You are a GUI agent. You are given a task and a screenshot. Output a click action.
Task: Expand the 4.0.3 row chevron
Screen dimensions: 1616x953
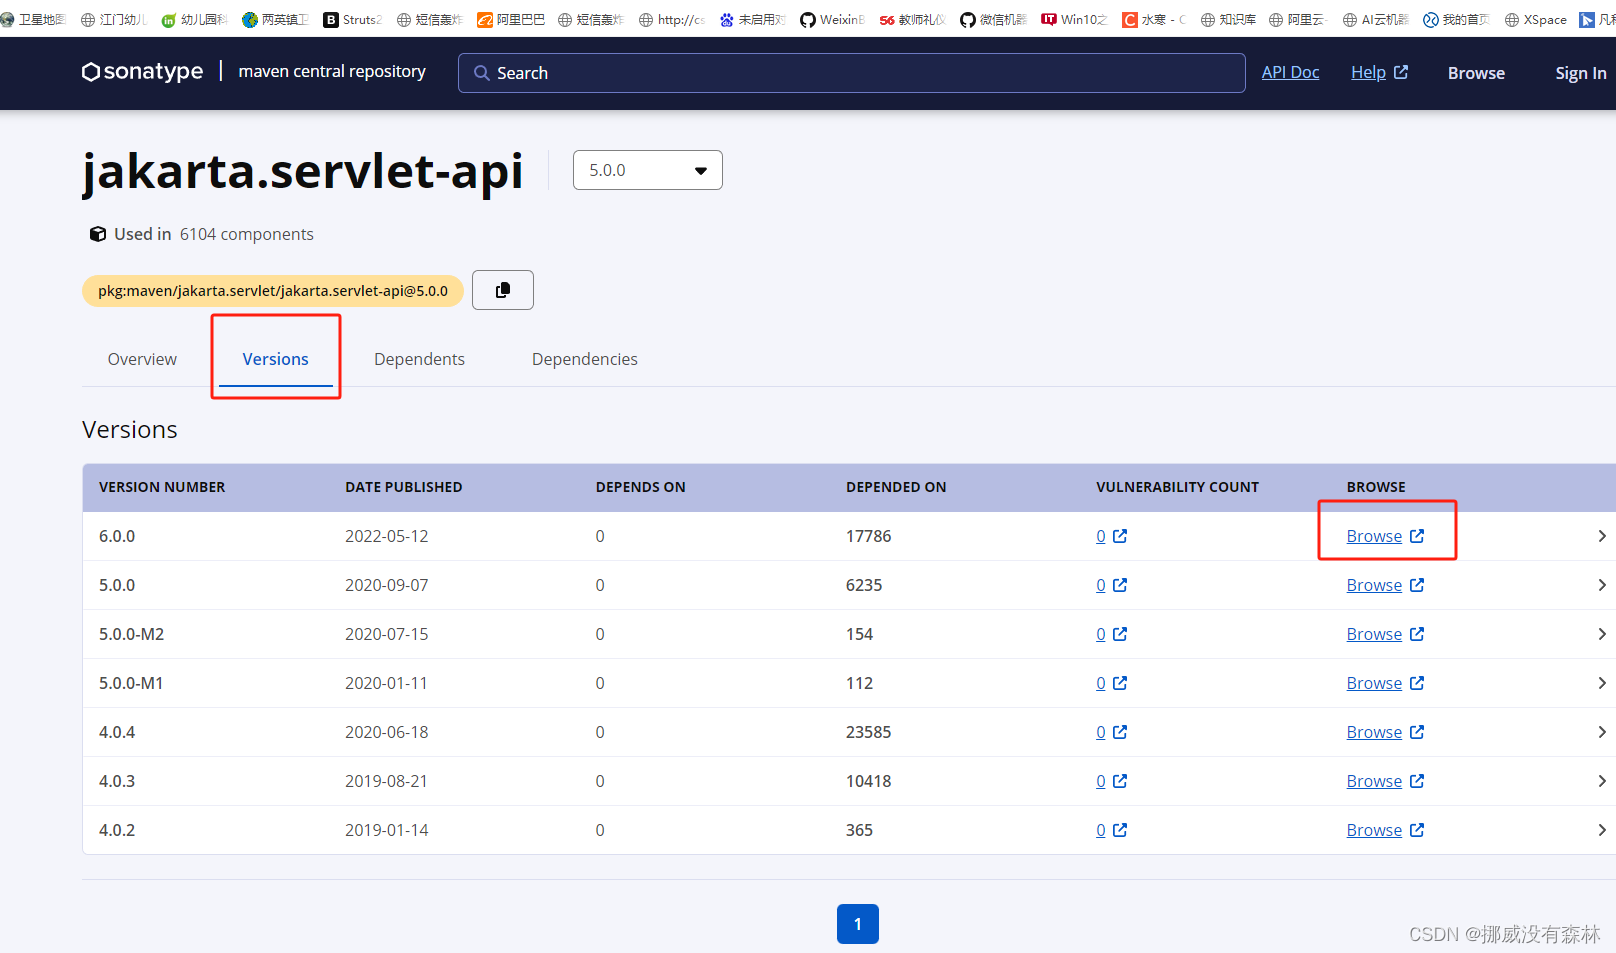[x=1602, y=781]
